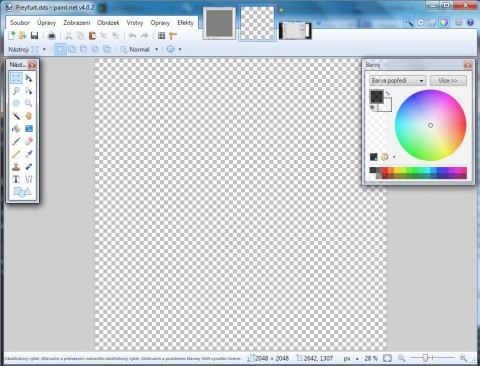Select the Rectangle Select tool
The image size is (480, 366).
[16, 78]
